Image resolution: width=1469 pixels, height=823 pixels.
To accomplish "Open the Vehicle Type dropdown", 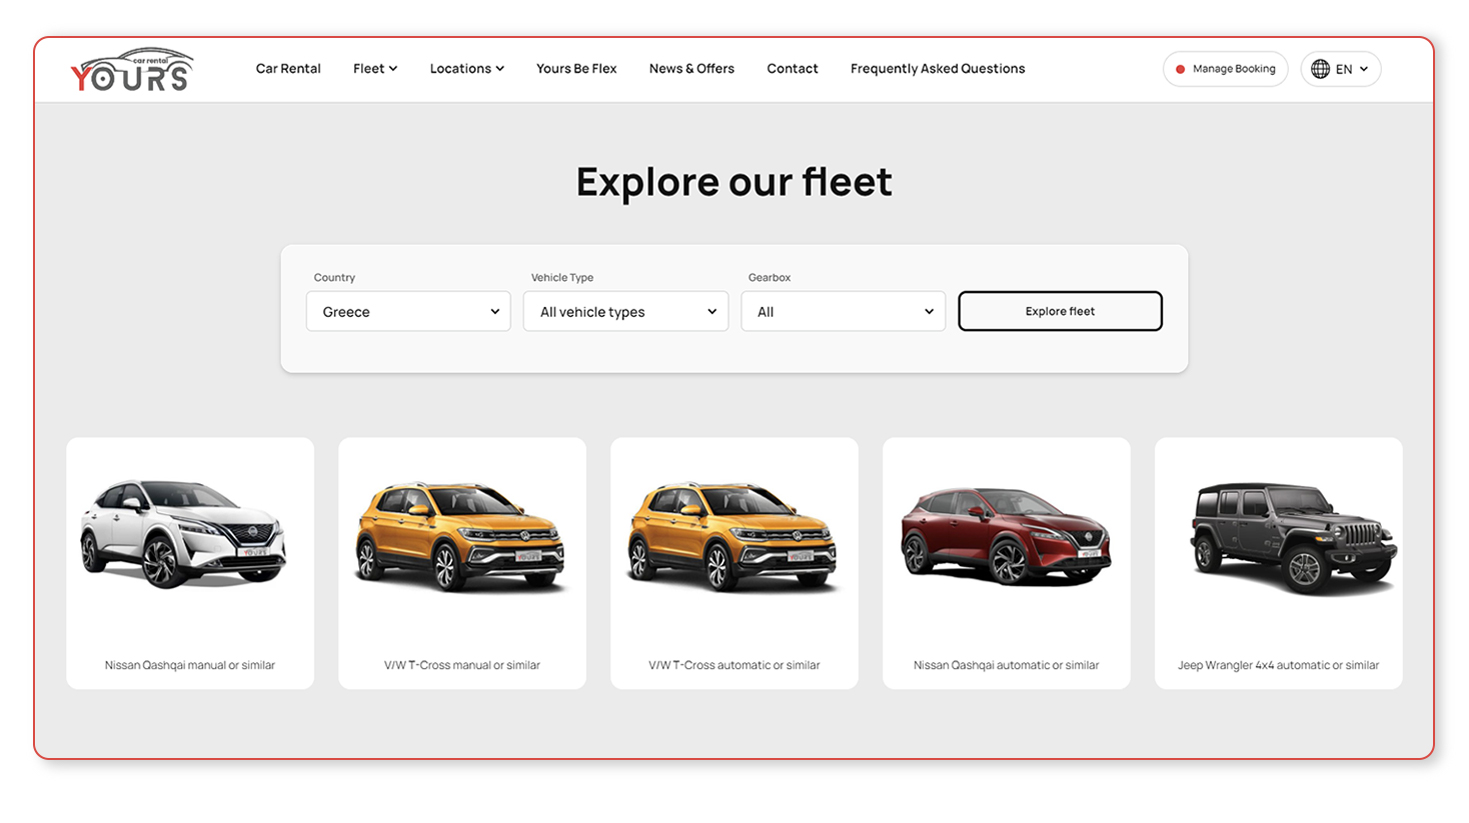I will [x=625, y=311].
